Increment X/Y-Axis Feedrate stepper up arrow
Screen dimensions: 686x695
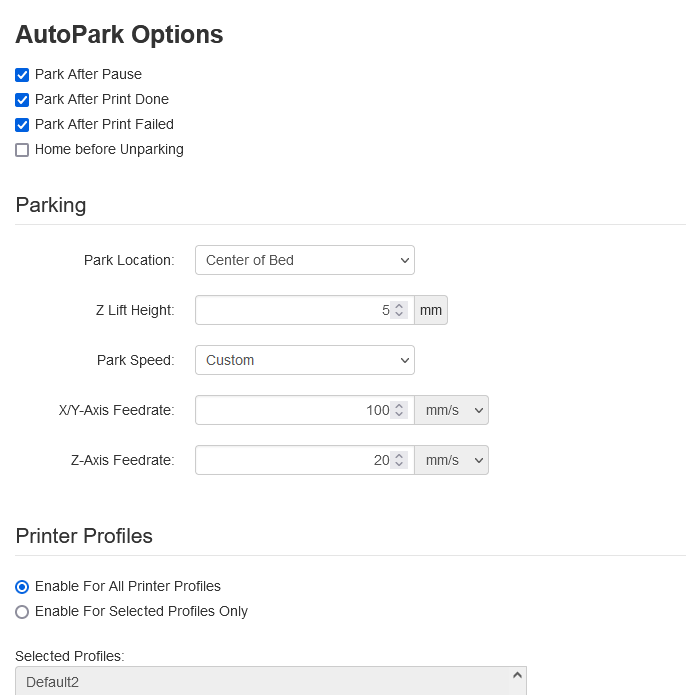[399, 406]
